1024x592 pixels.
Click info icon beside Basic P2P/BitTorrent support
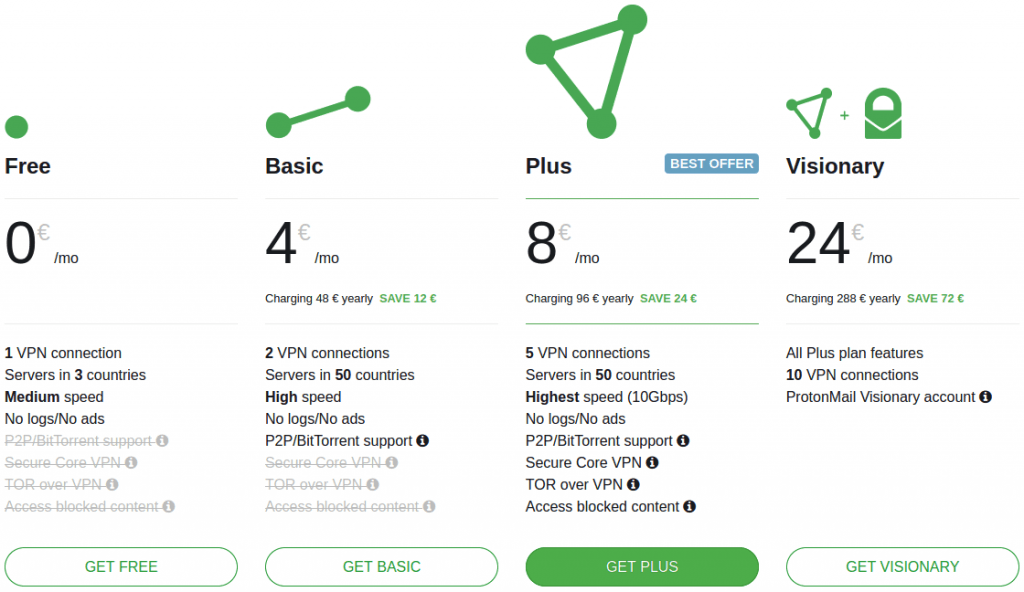click(423, 440)
